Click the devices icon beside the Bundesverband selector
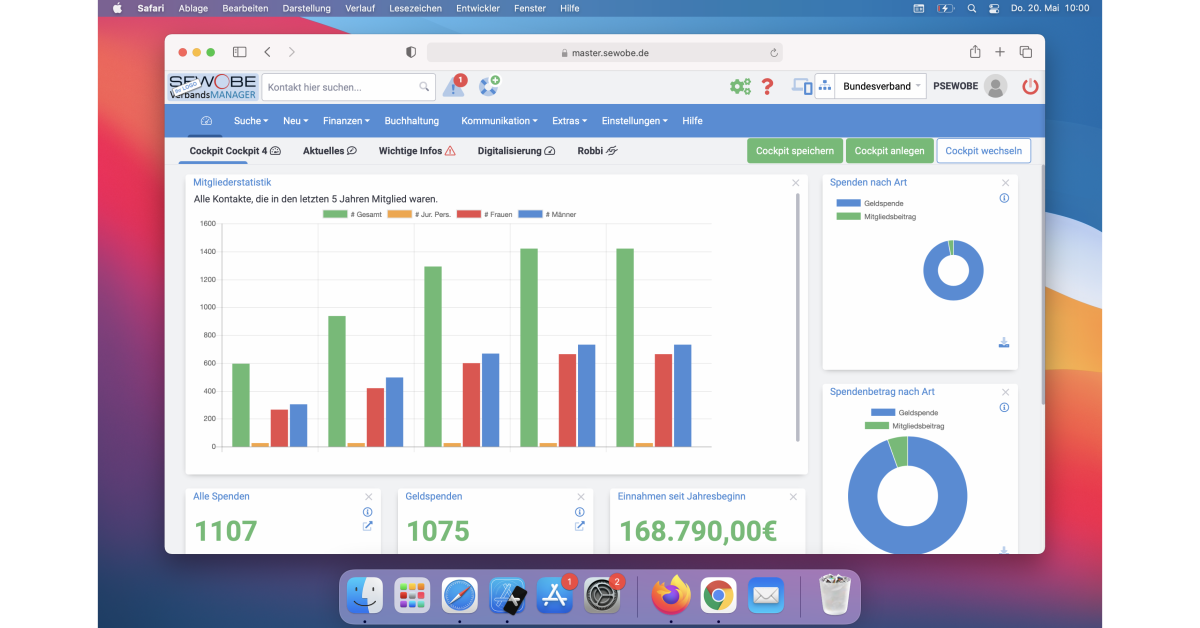 click(x=802, y=87)
